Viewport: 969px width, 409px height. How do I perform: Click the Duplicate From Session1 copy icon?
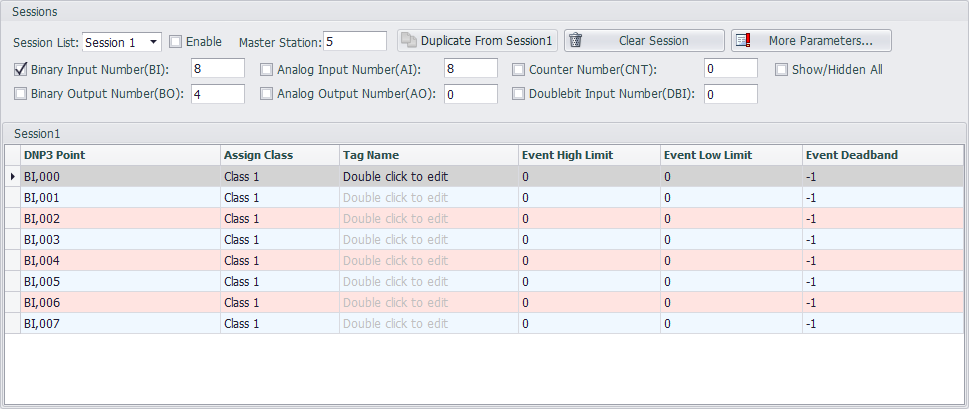click(408, 41)
